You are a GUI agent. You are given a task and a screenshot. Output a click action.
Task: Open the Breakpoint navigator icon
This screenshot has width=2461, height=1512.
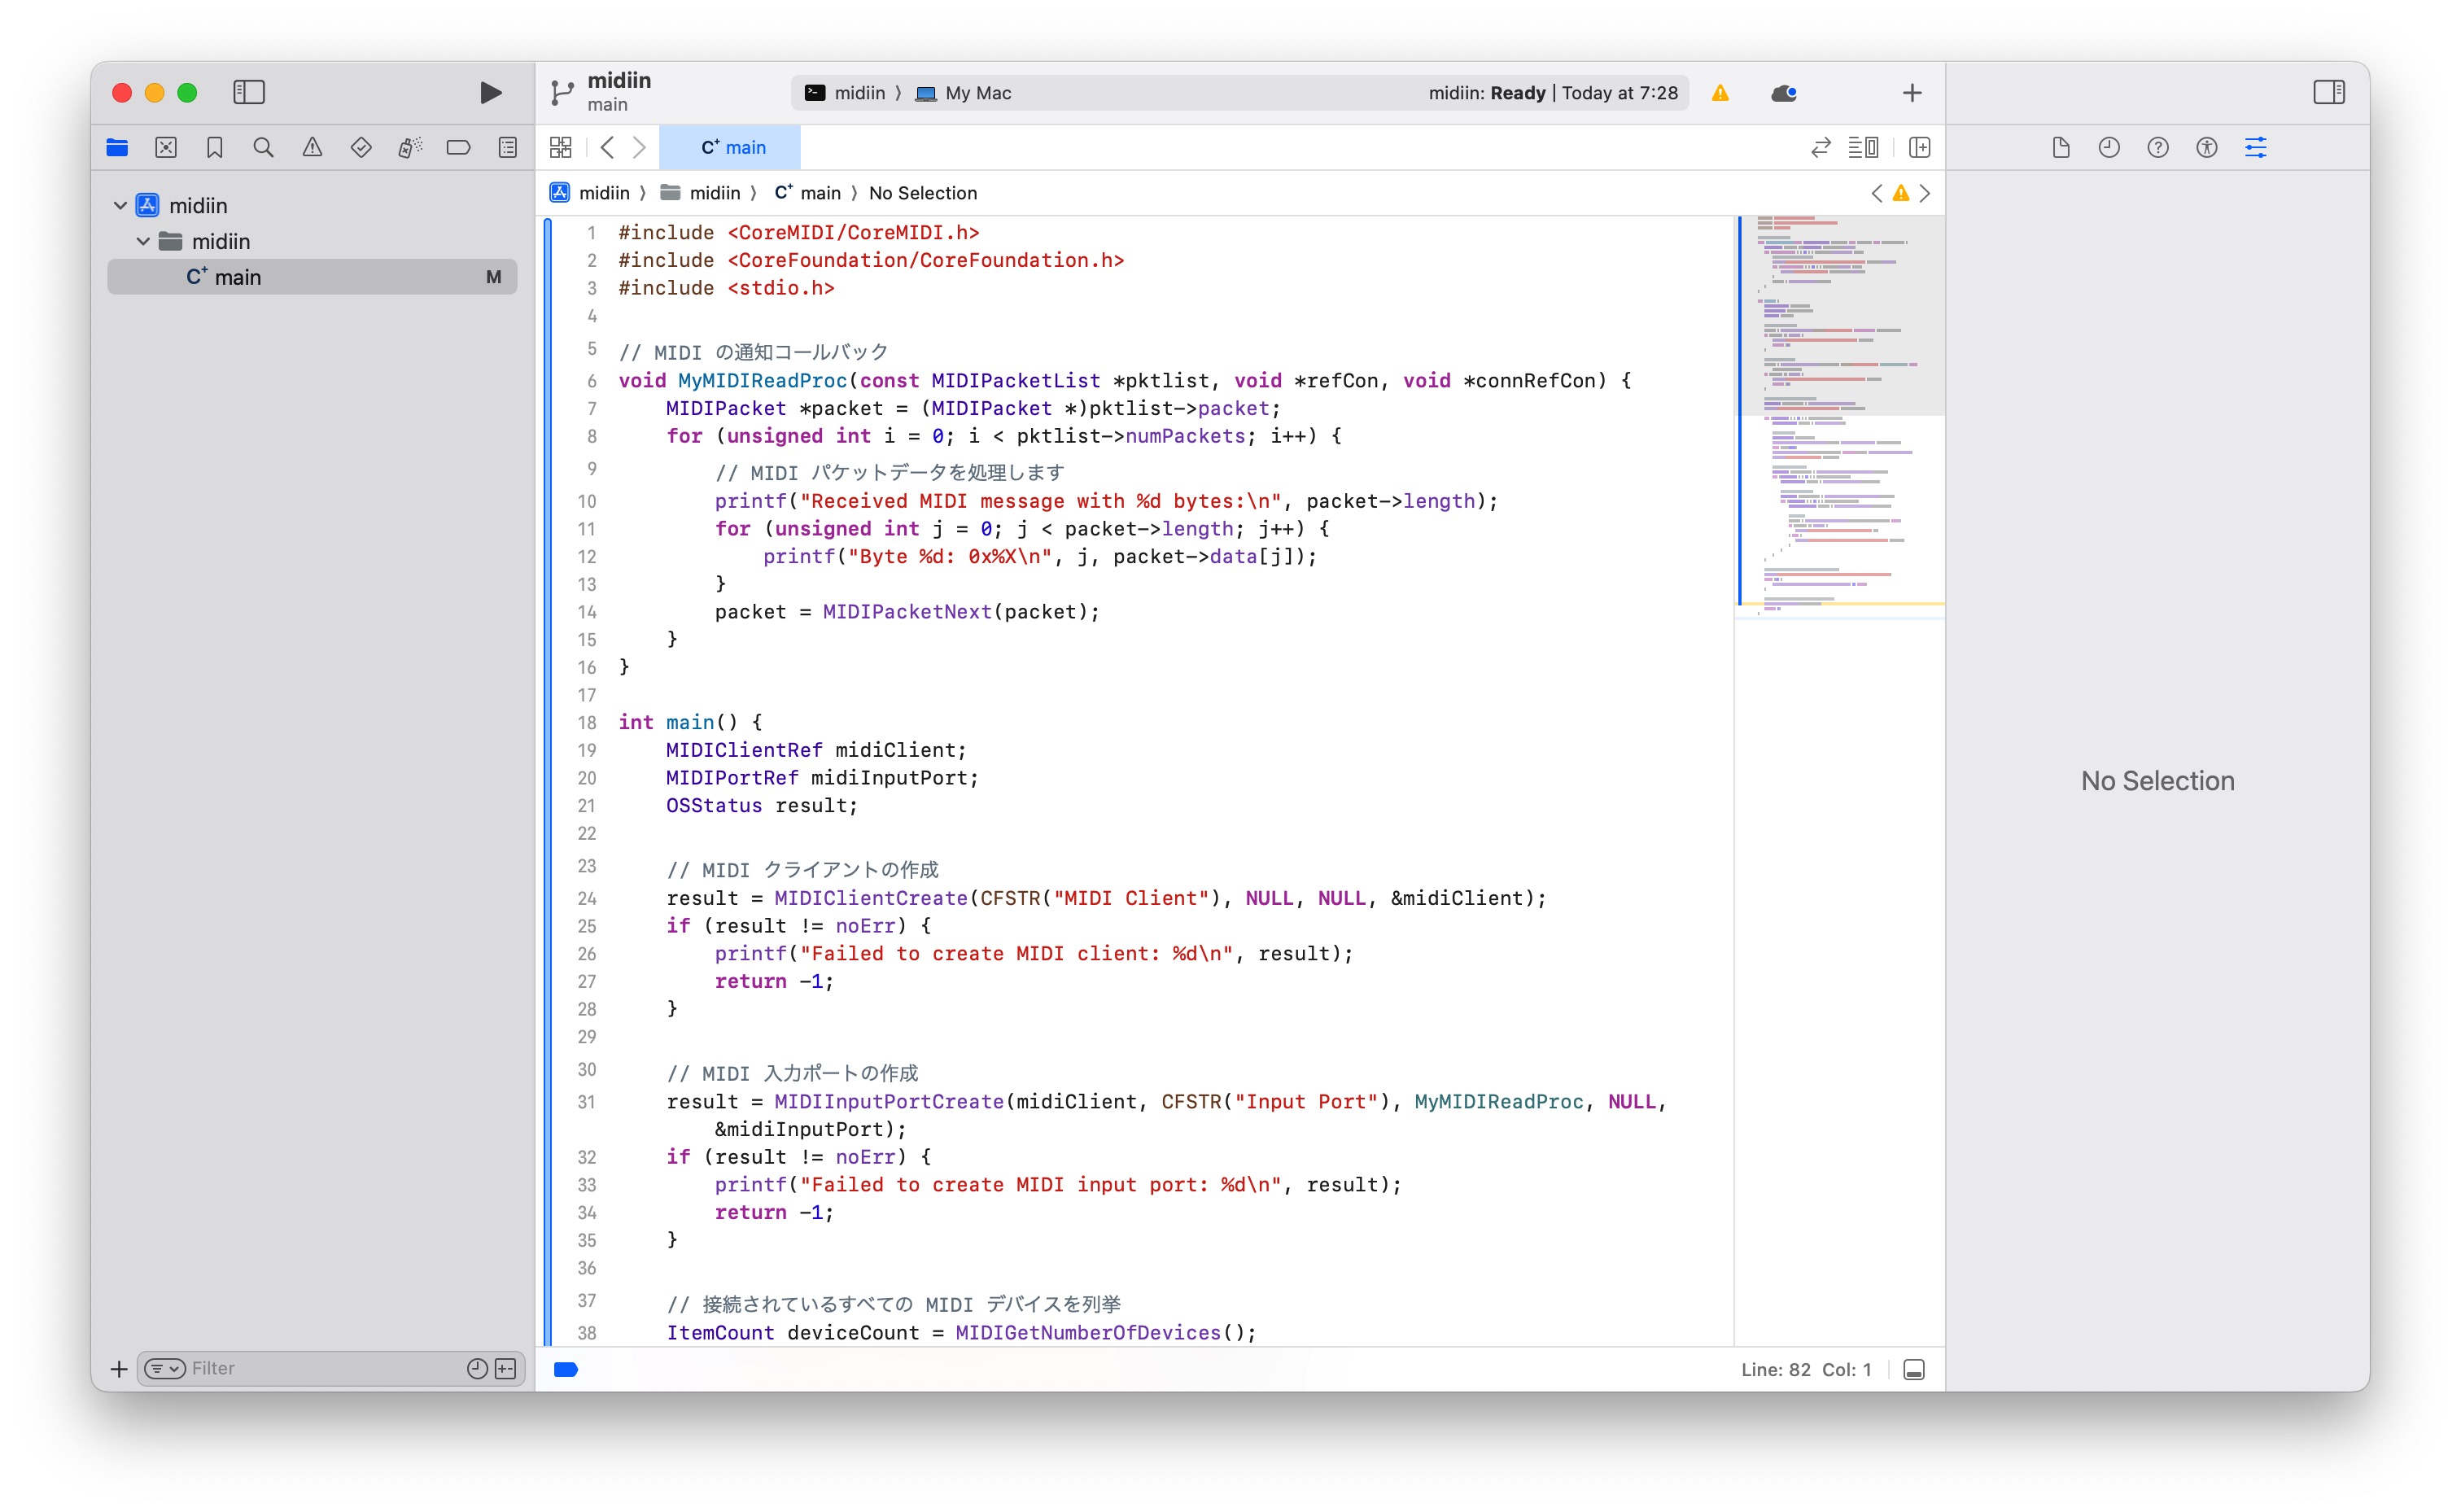pyautogui.click(x=459, y=148)
